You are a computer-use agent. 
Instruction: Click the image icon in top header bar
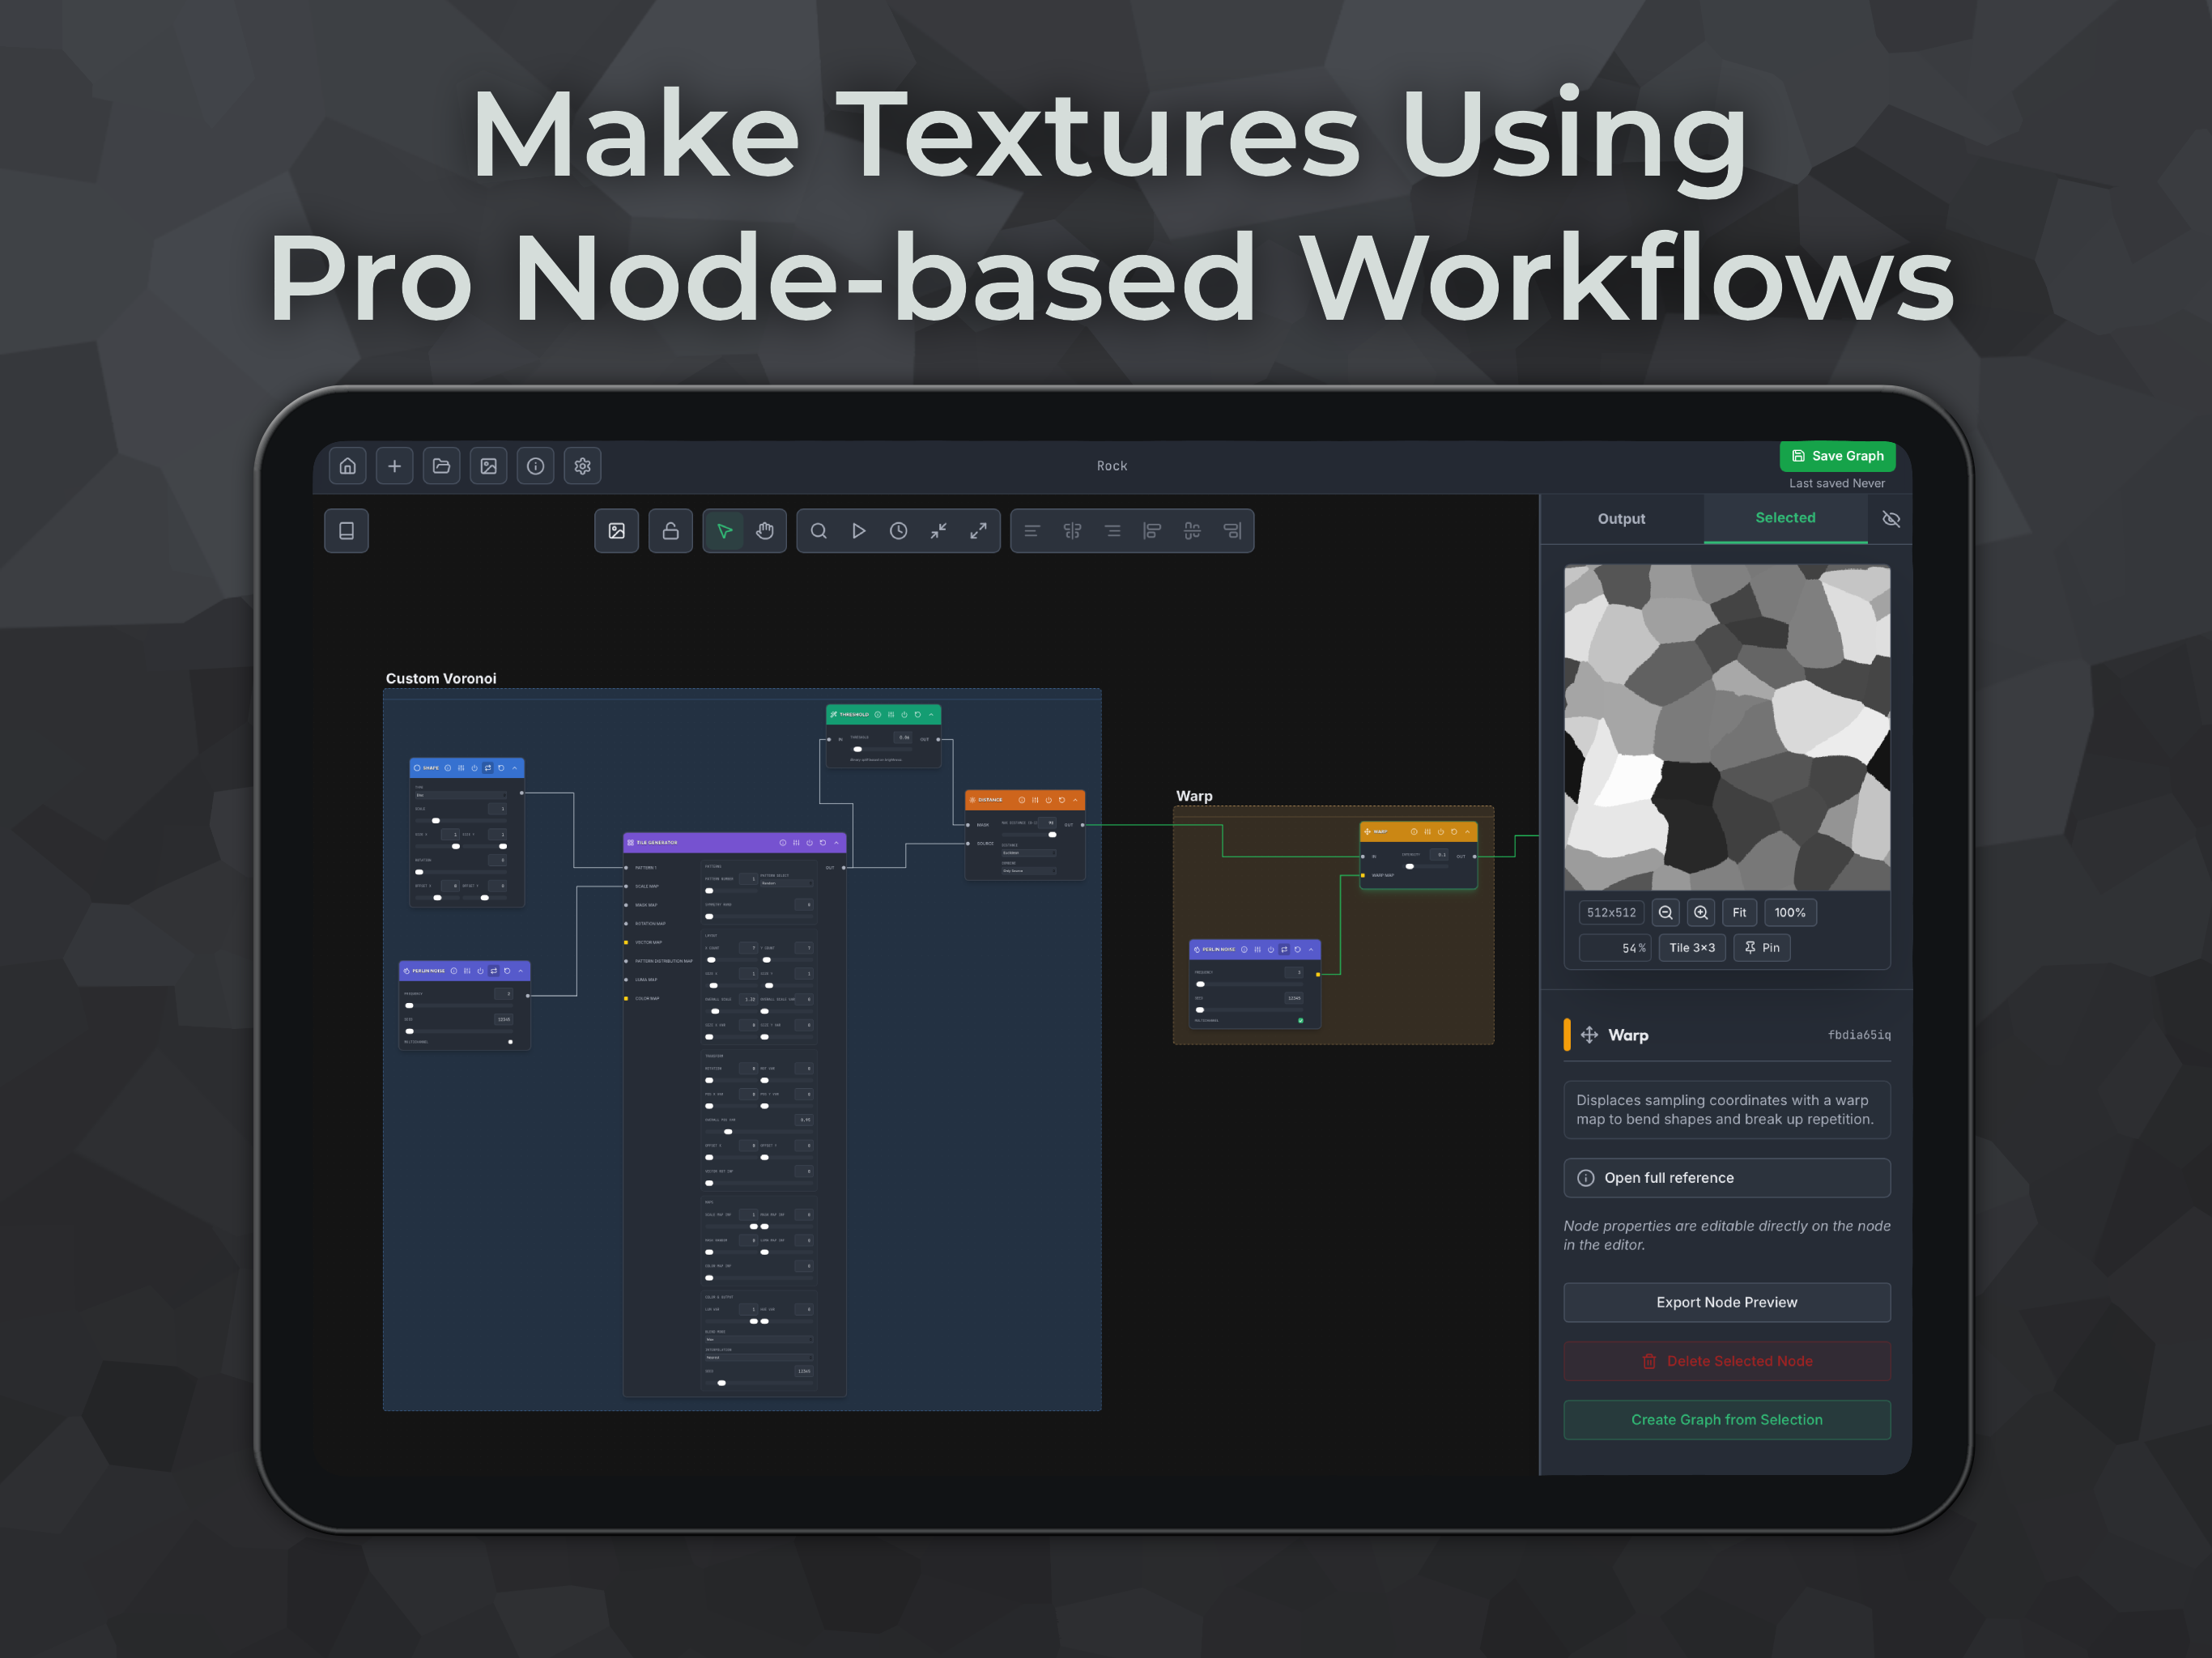coord(488,466)
